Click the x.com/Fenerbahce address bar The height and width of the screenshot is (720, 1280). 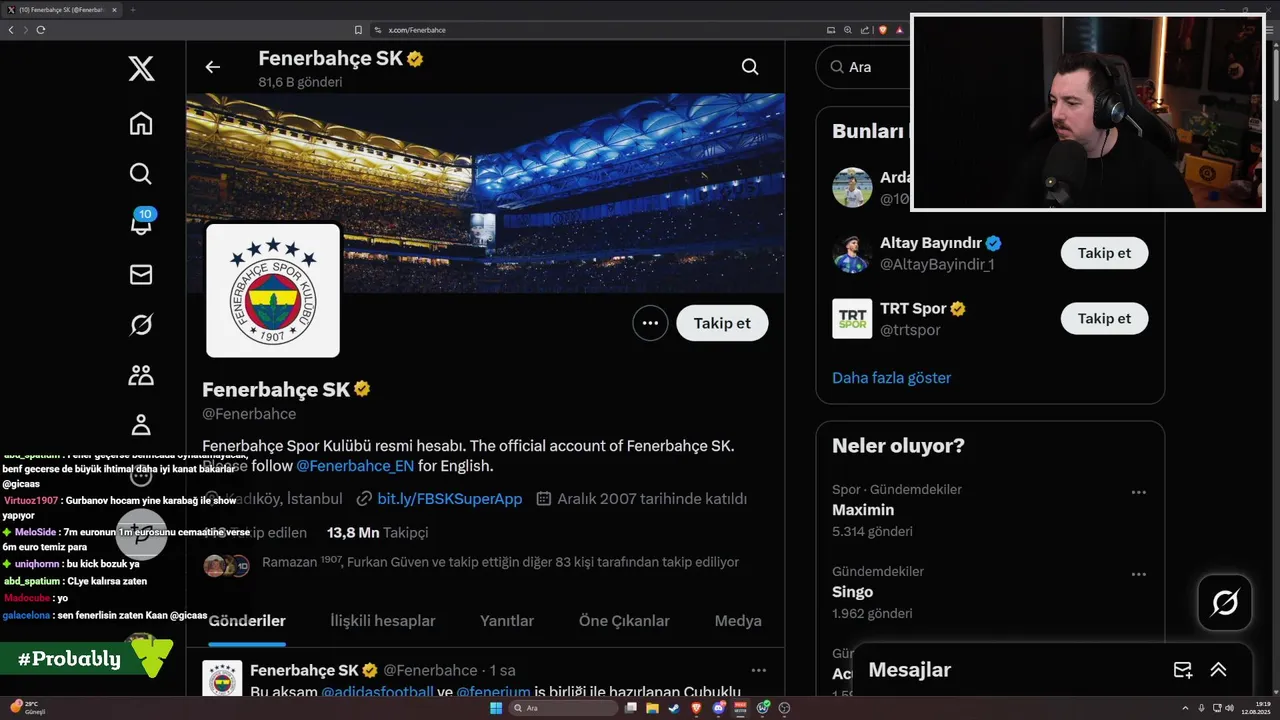coord(600,30)
